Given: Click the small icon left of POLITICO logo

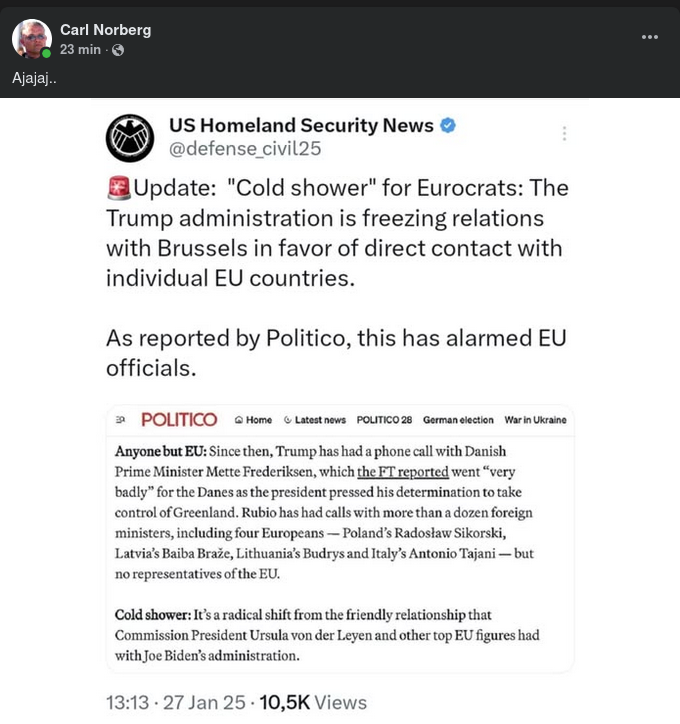Looking at the screenshot, I should pos(121,420).
